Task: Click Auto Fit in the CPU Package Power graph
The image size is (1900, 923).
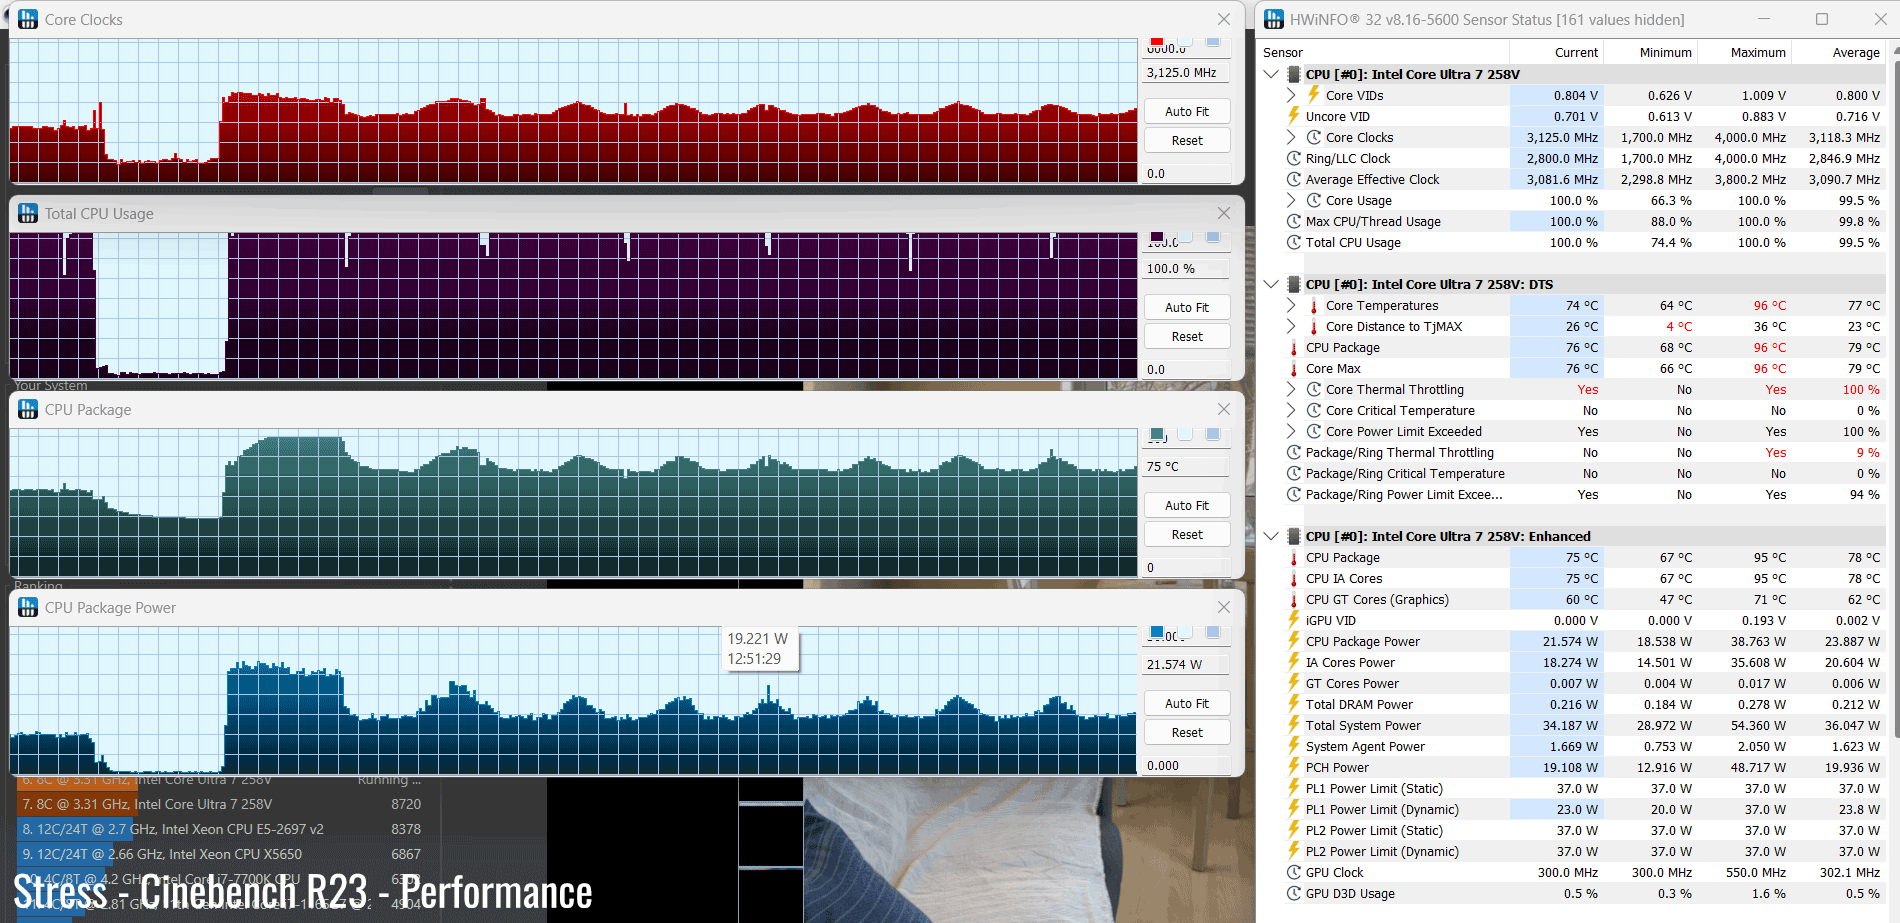Action: pos(1187,703)
